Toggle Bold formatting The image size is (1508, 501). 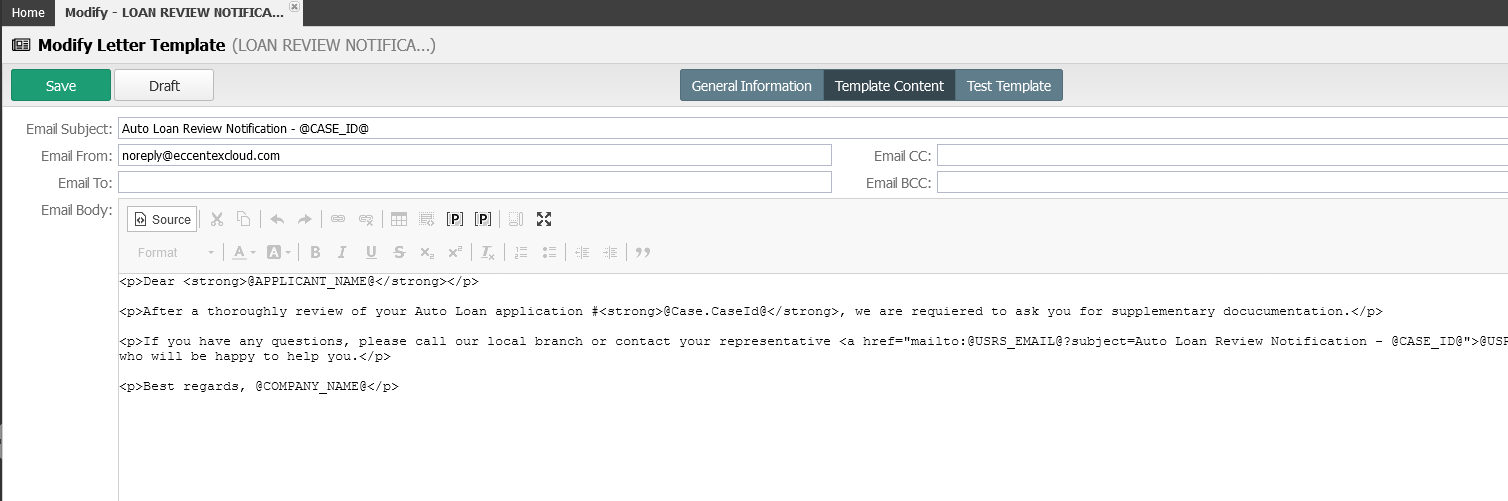(x=315, y=252)
